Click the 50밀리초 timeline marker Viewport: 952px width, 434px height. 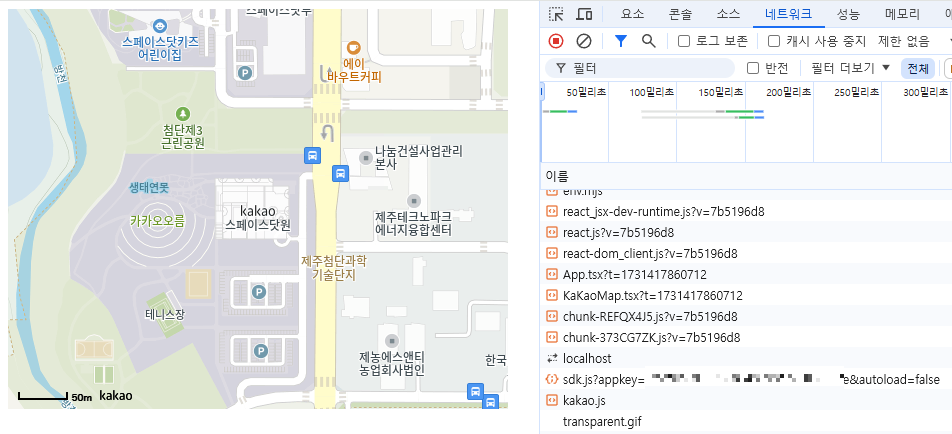586,92
